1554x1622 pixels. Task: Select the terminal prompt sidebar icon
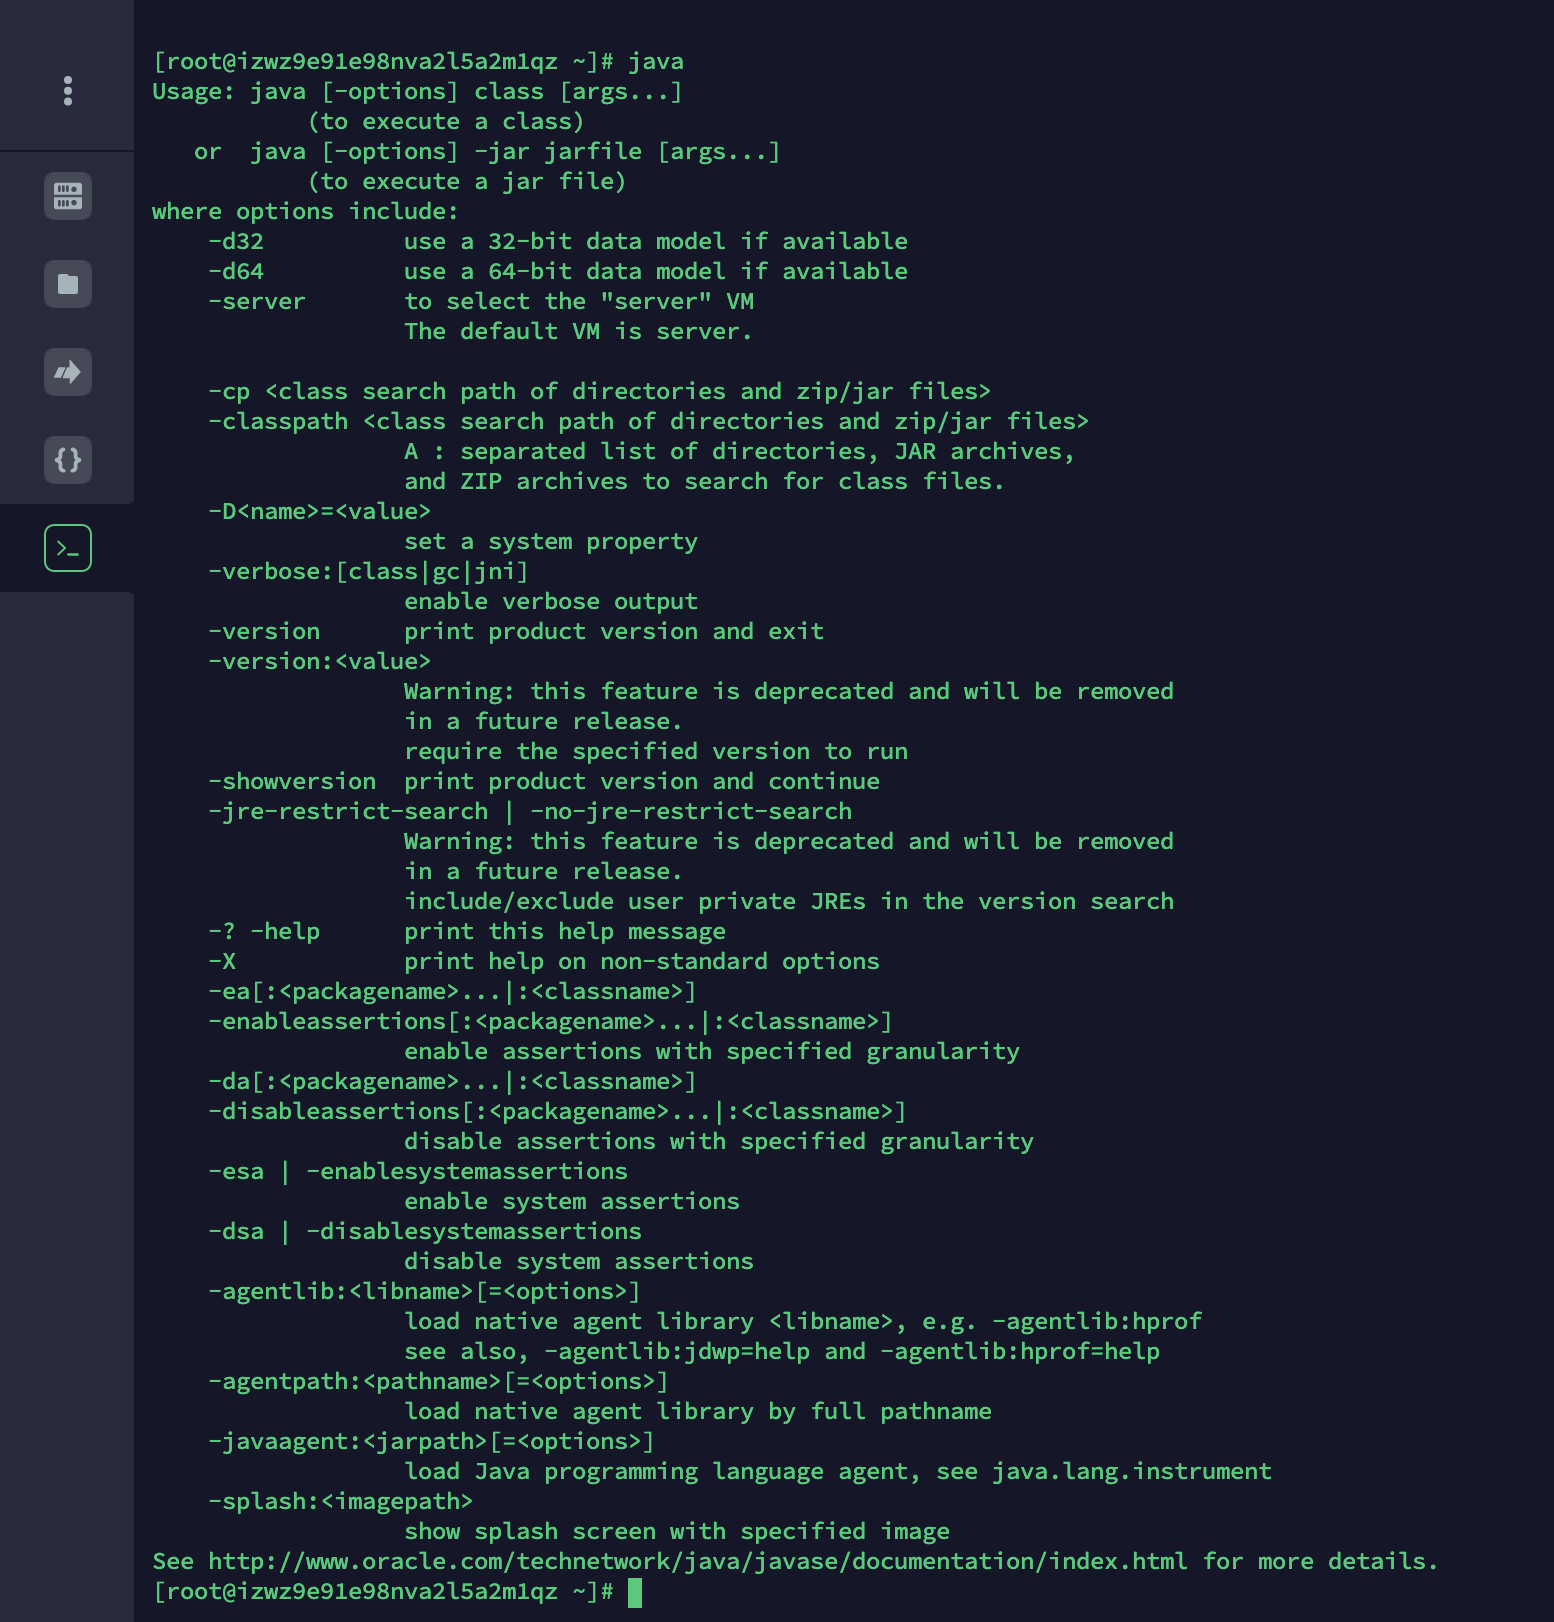(x=67, y=548)
